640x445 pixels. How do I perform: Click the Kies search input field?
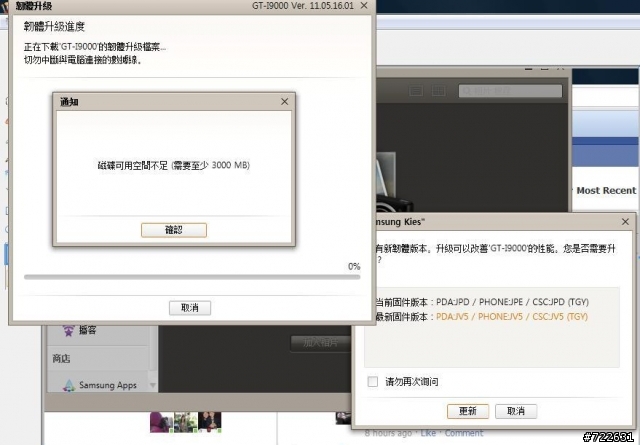pos(510,91)
